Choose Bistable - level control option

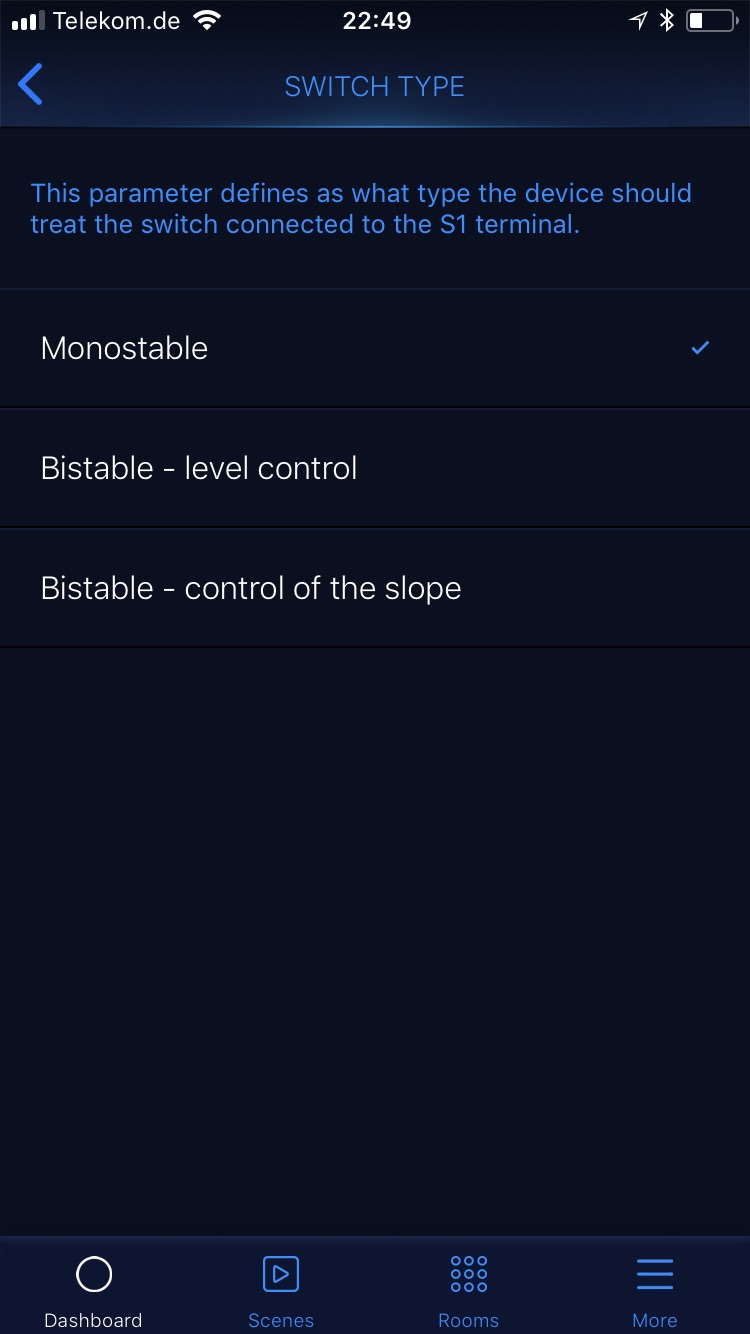199,468
